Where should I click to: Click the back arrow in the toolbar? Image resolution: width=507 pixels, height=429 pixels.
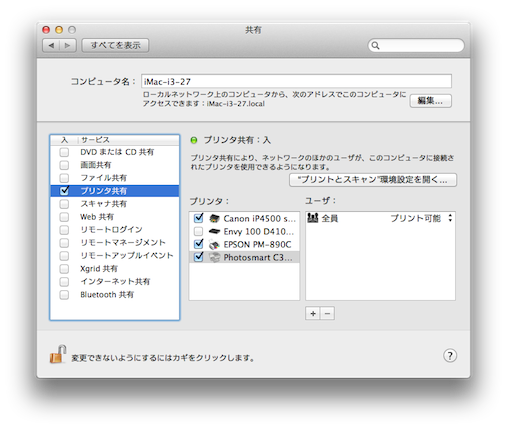[51, 45]
